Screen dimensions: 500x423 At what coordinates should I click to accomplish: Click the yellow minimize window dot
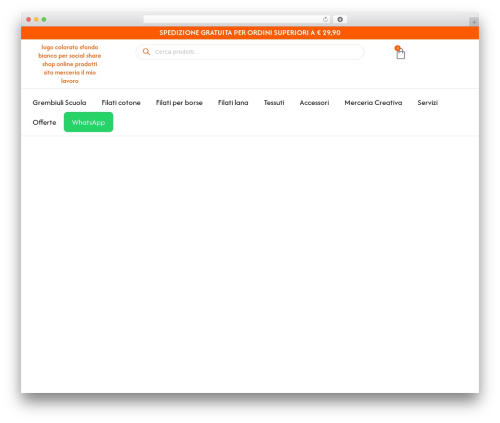pyautogui.click(x=36, y=20)
